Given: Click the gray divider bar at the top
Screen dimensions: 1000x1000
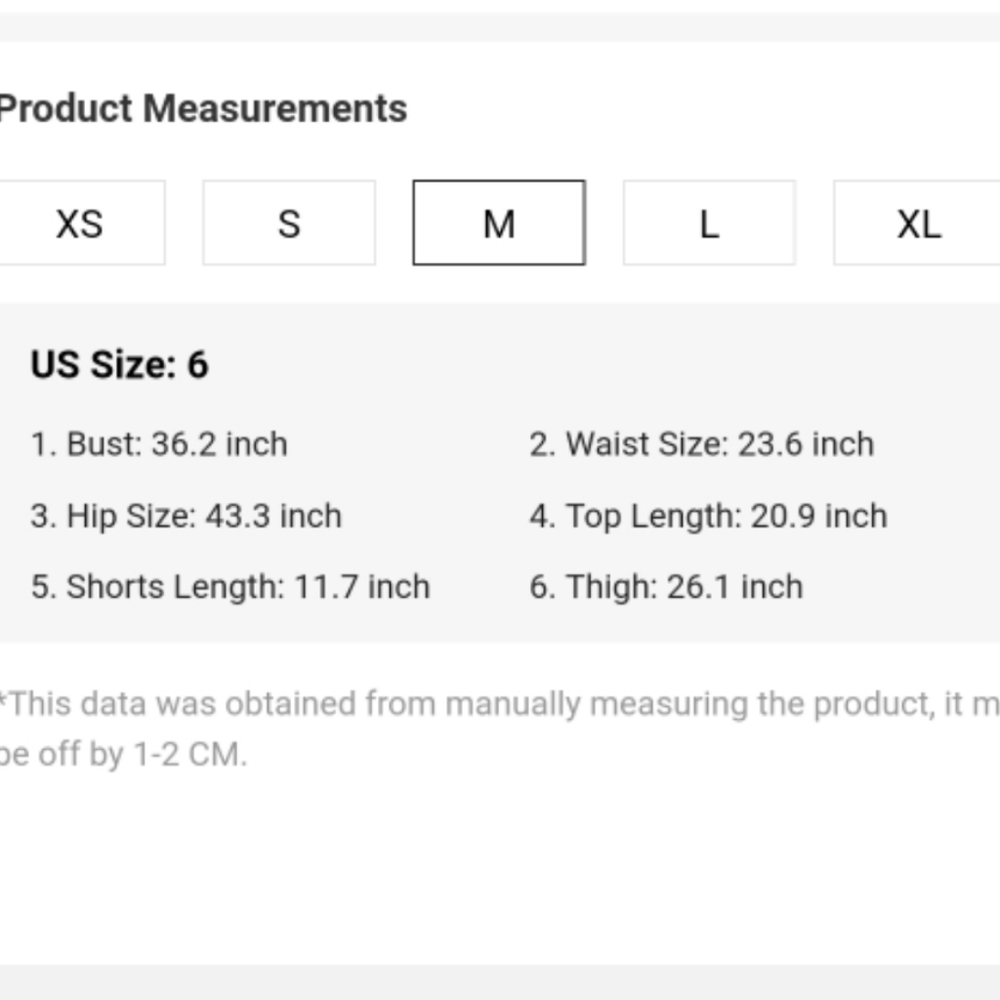Looking at the screenshot, I should click(x=500, y=27).
